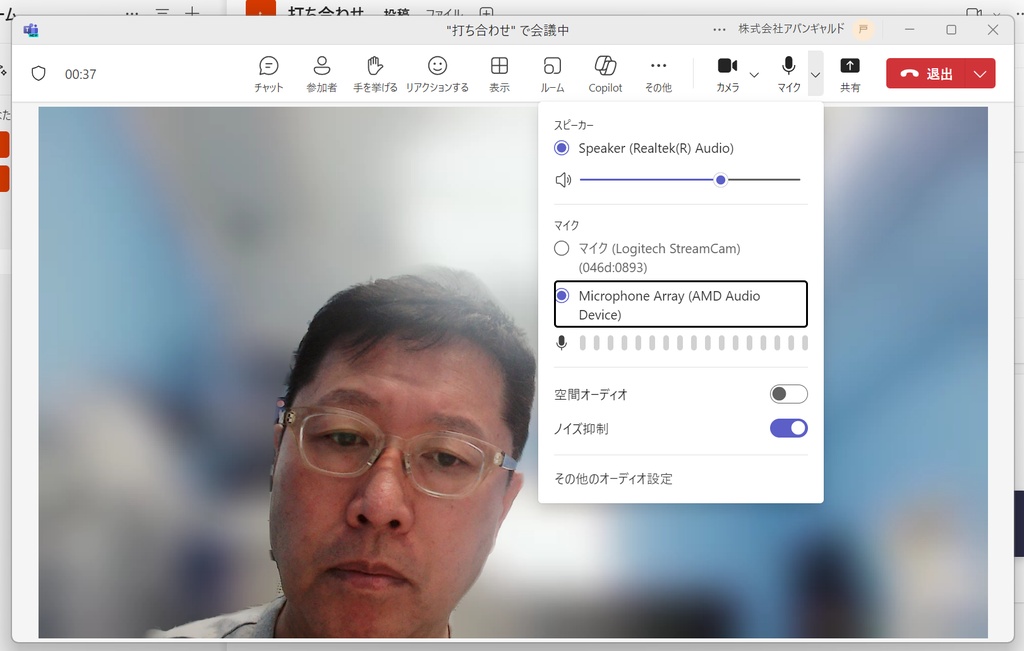Image resolution: width=1024 pixels, height=651 pixels.
Task: Click the microphone level icon
Action: [561, 343]
